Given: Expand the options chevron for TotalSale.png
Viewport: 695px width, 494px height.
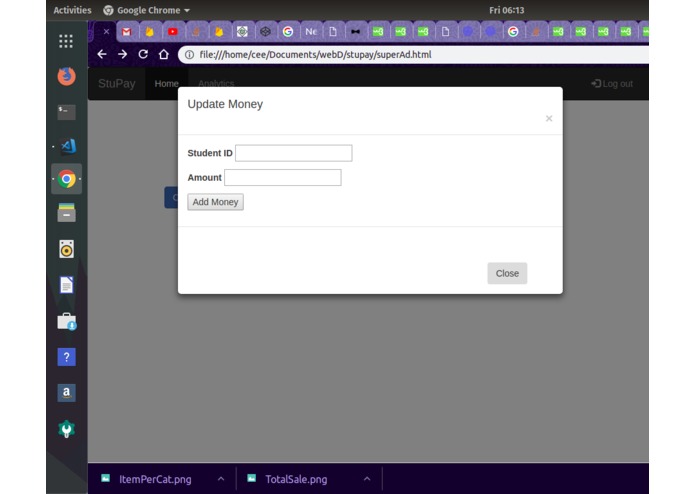Looking at the screenshot, I should coord(367,479).
